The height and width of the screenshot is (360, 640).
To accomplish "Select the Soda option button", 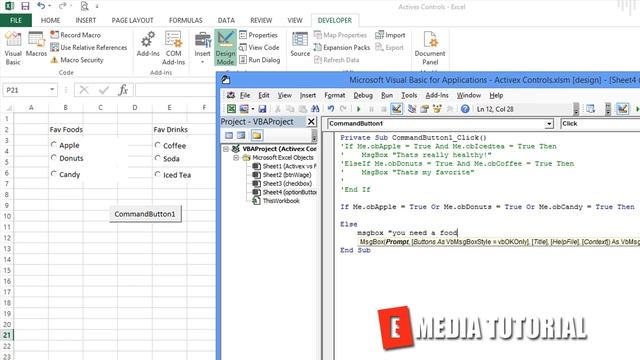I will (x=158, y=158).
